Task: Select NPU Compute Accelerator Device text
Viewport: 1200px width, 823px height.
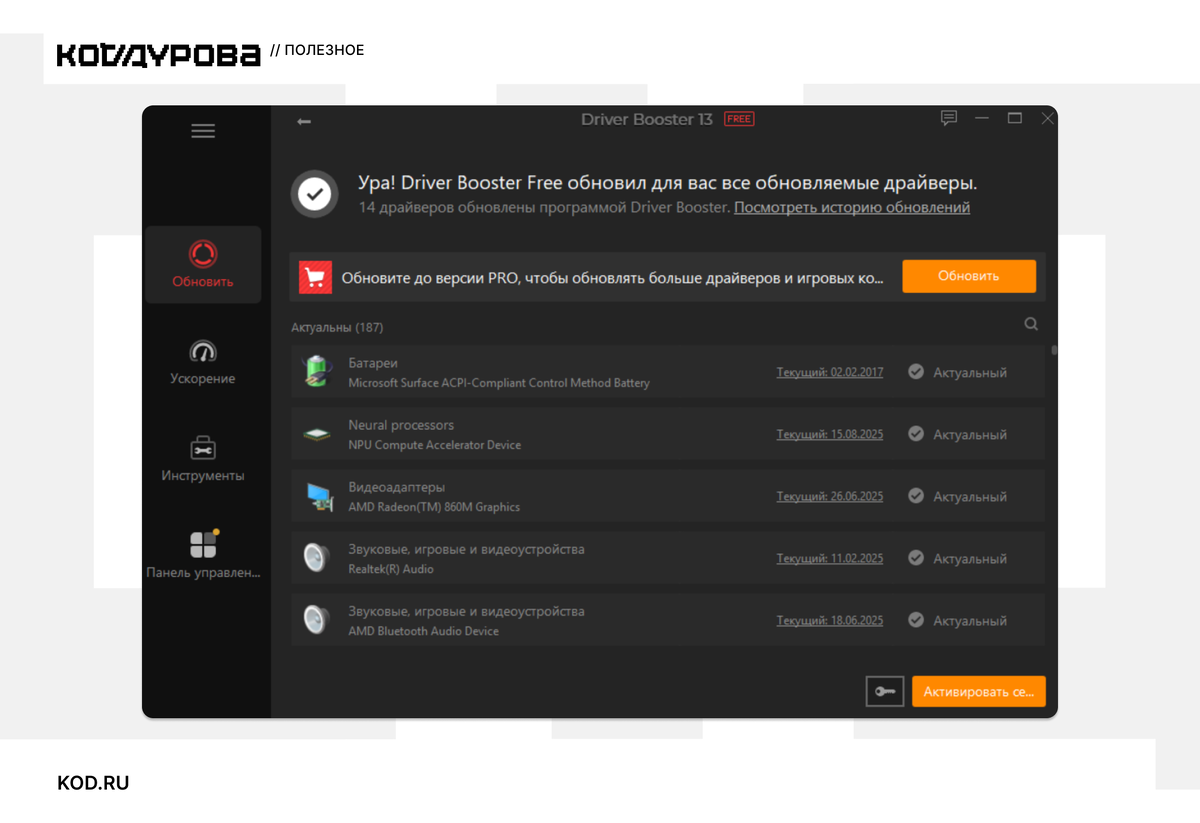Action: pyautogui.click(x=435, y=445)
